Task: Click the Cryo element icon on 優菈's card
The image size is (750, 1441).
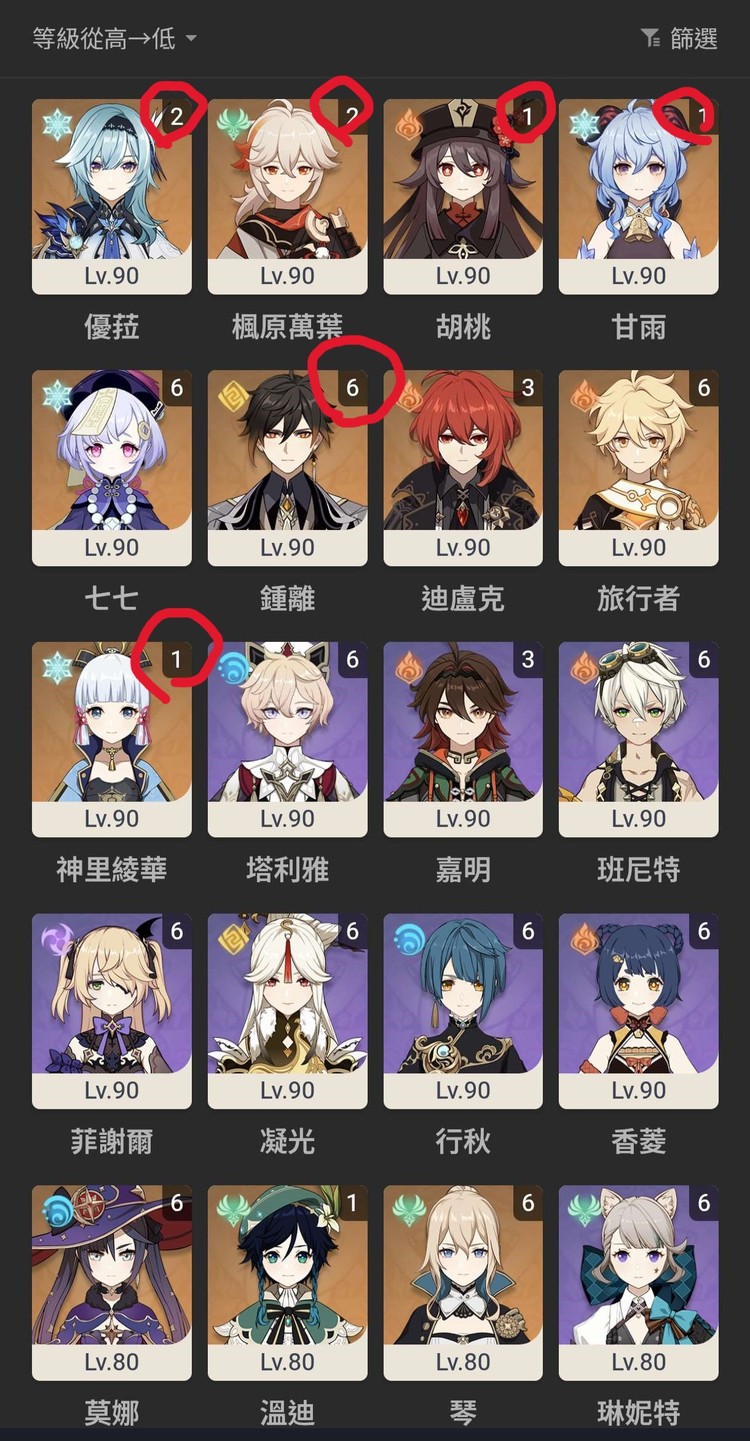Action: pos(56,124)
